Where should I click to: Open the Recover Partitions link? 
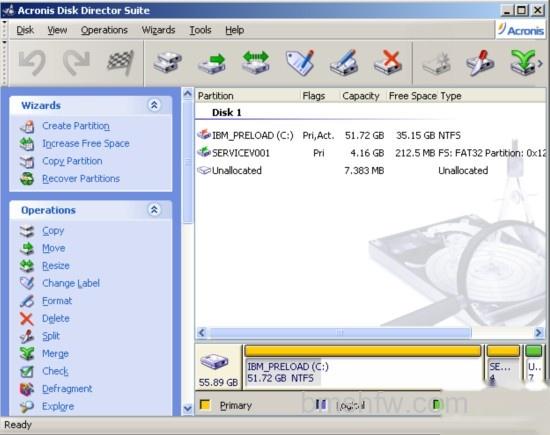pyautogui.click(x=81, y=179)
